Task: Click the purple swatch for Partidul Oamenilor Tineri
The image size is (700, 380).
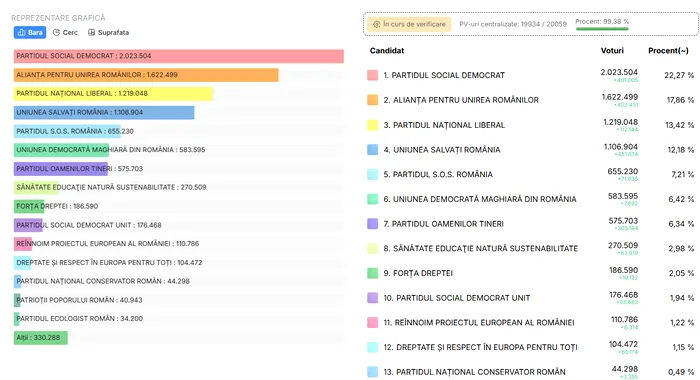Action: (x=372, y=224)
